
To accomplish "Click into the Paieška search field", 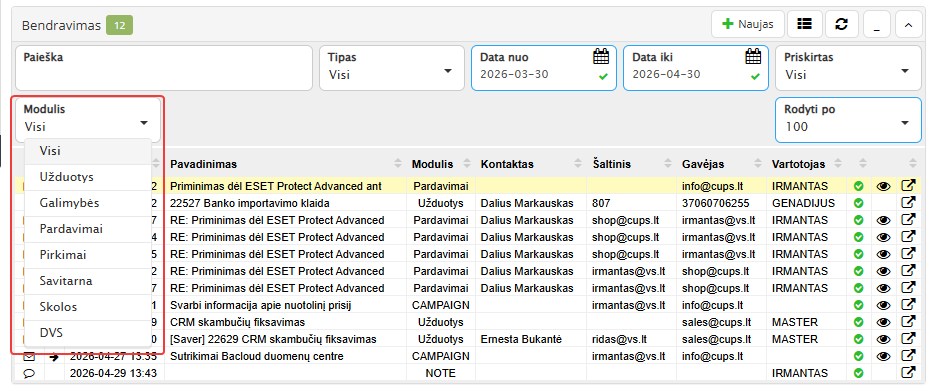I will pyautogui.click(x=163, y=68).
